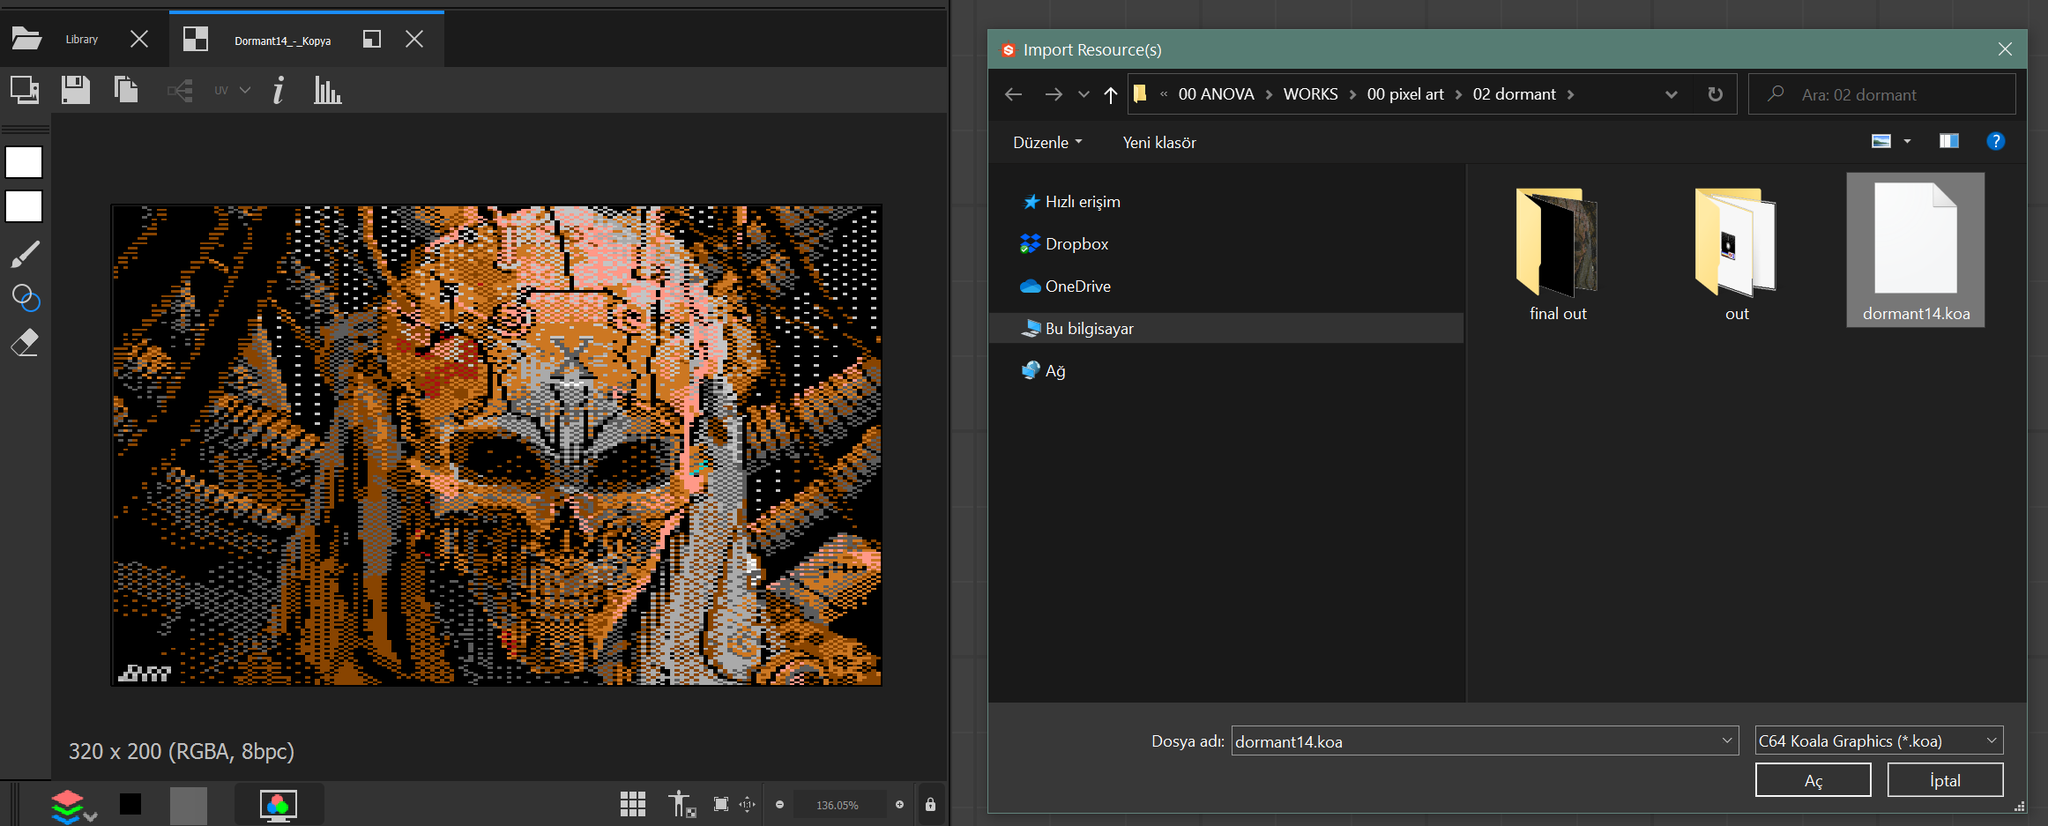Click the save copy to package icon

coord(25,90)
